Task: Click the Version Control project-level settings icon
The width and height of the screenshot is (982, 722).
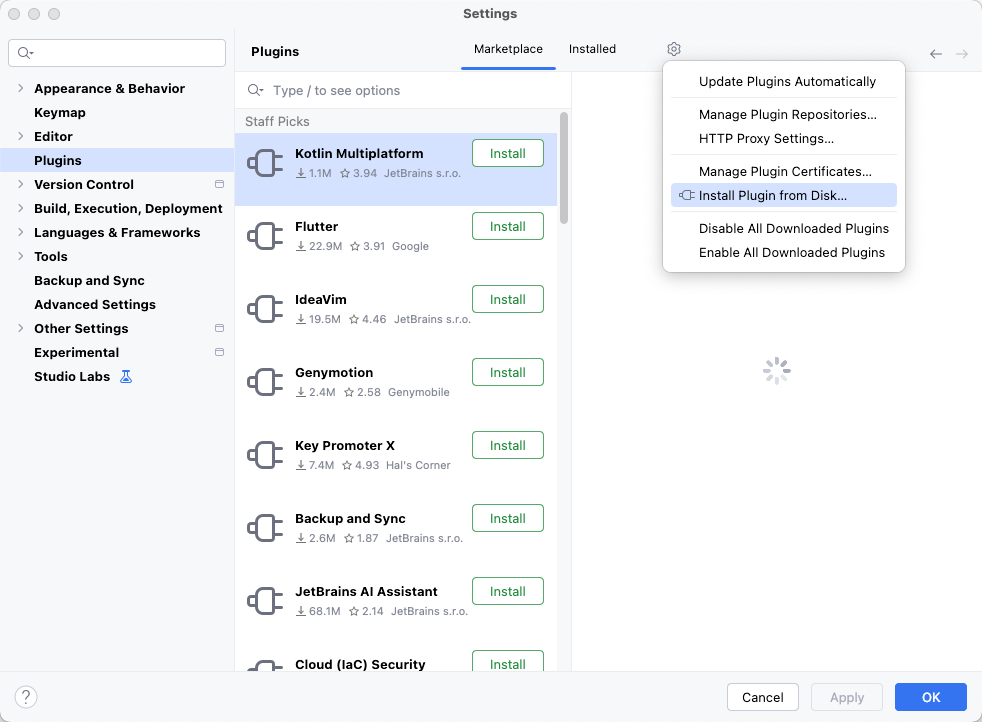Action: [x=219, y=184]
